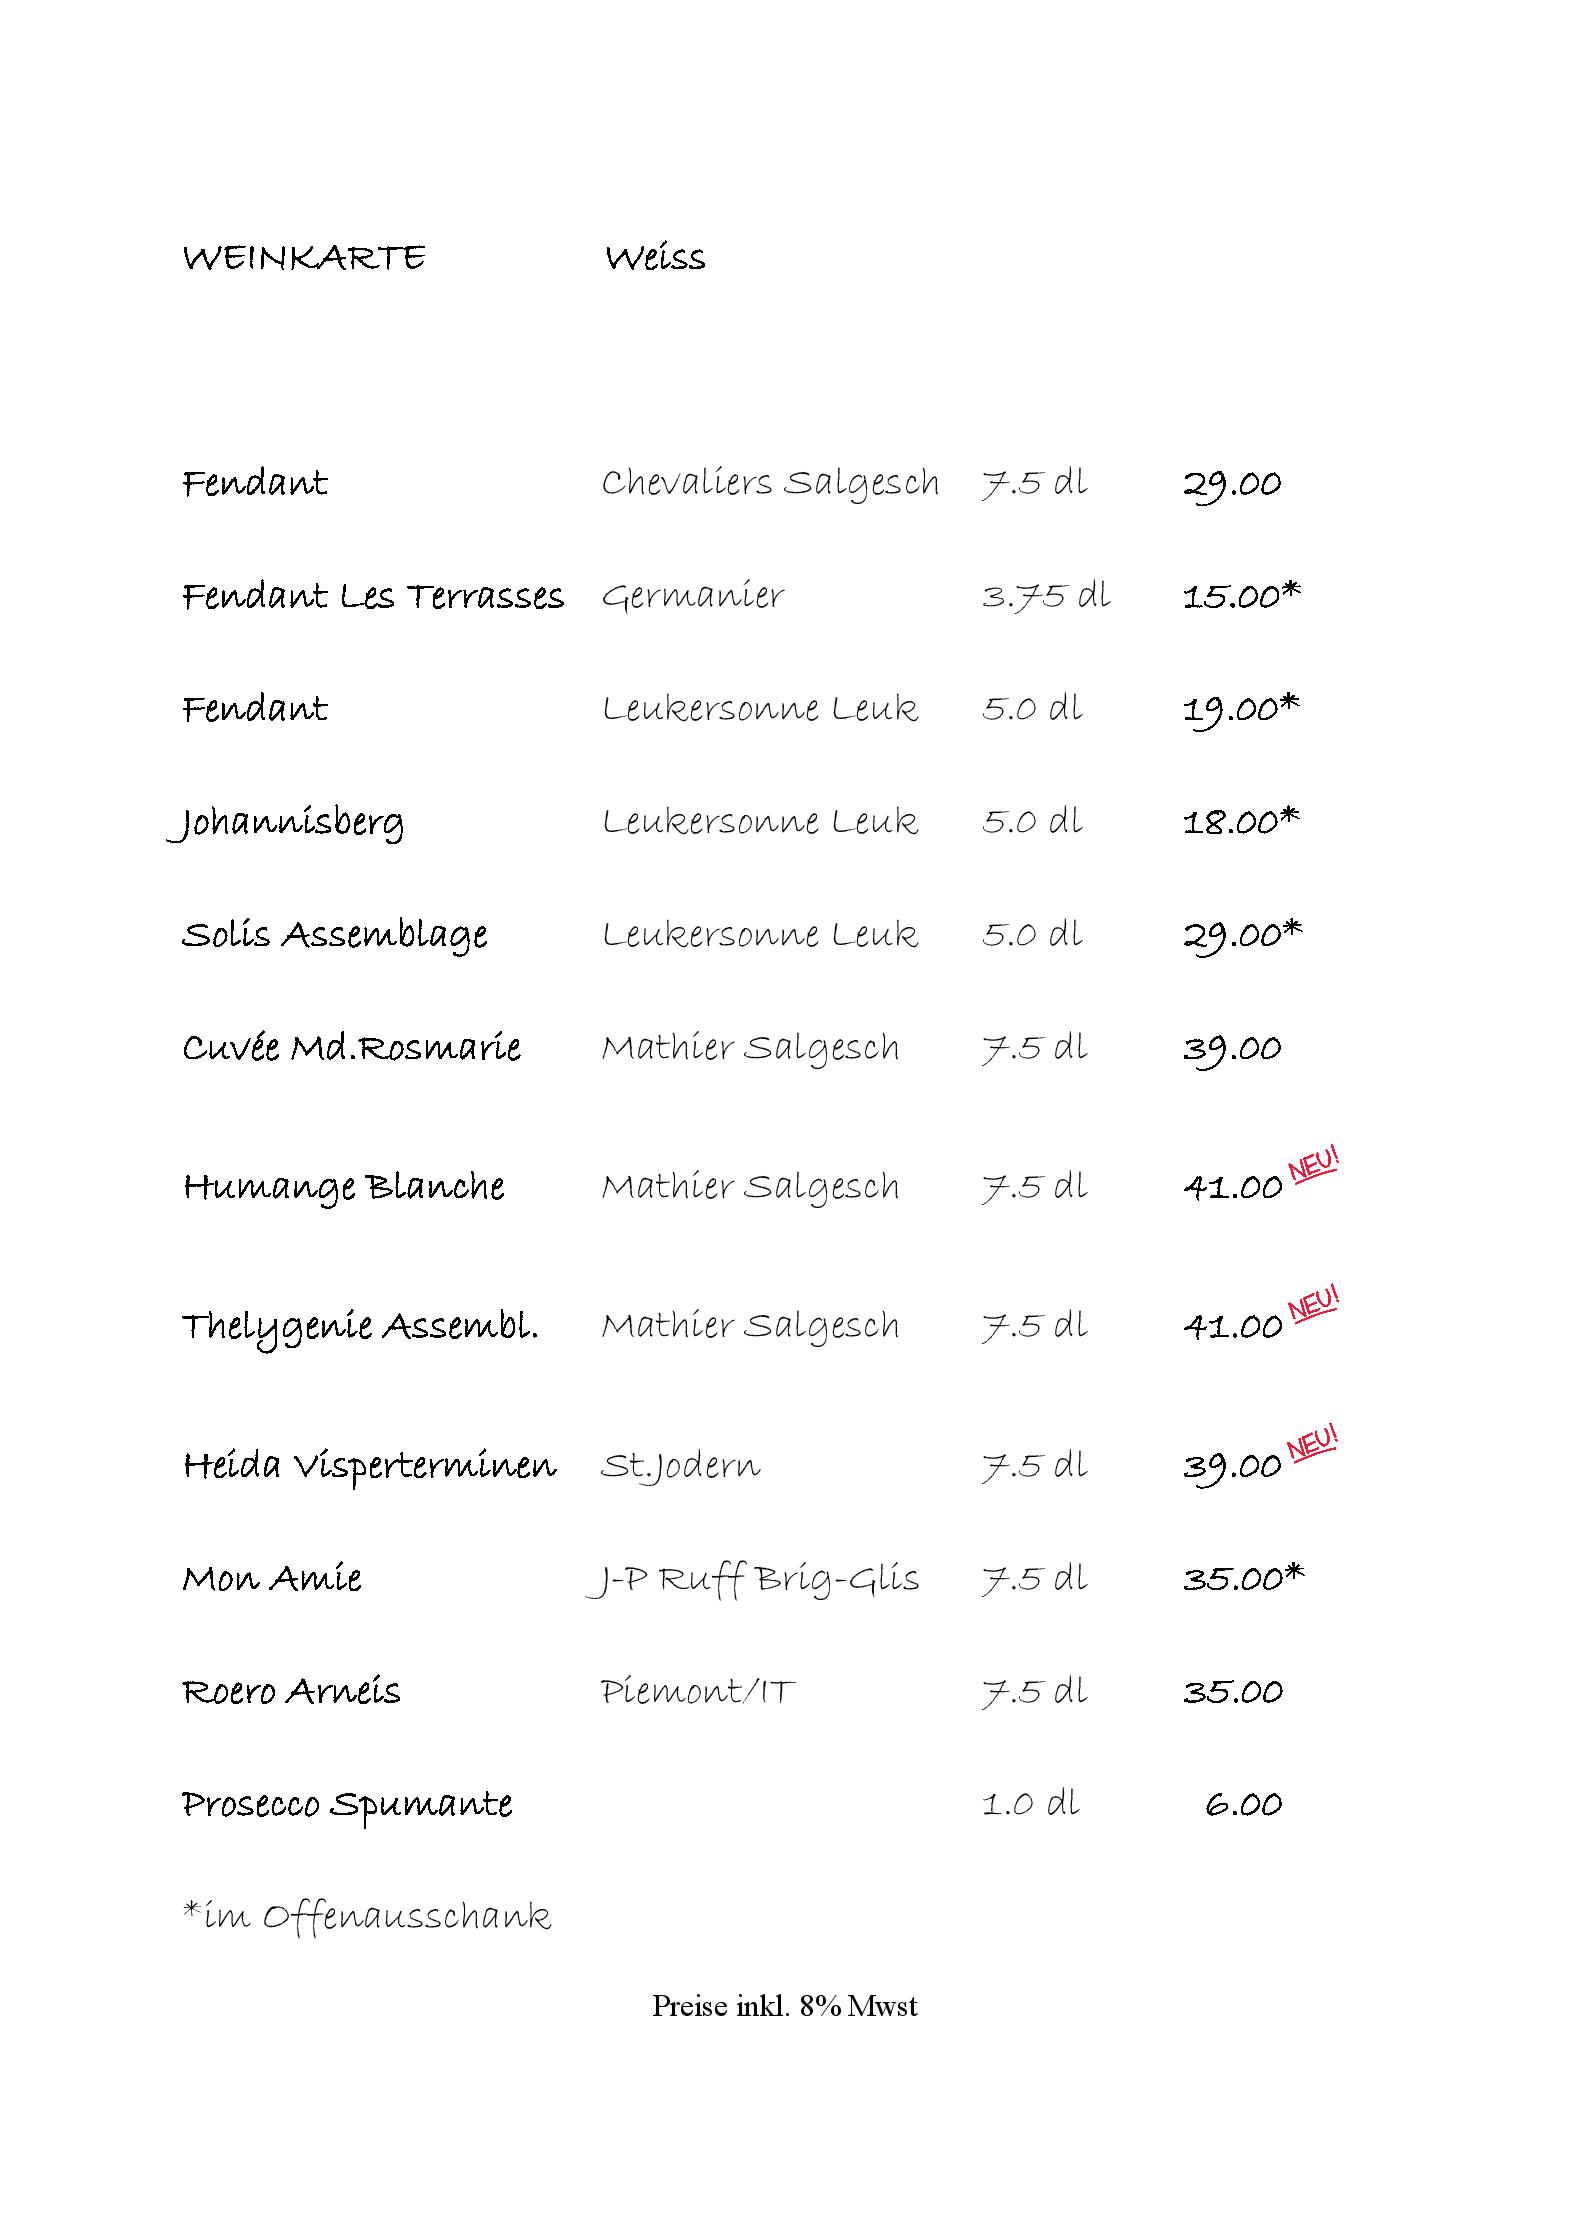Screen dimensions: 1570x2222
Task: Click the NEU! stamp next to Thelygenie Assembl.
Action: [x=1313, y=1305]
